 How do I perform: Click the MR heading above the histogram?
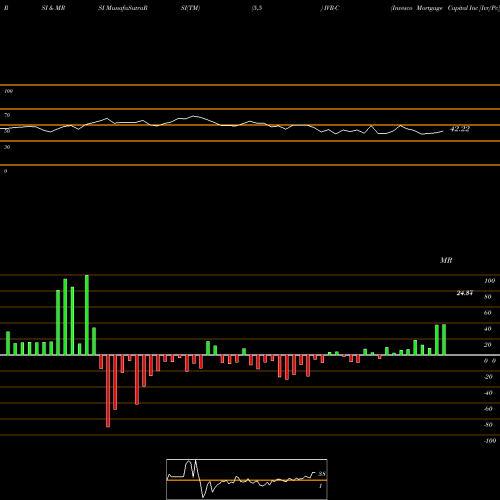pos(446,260)
